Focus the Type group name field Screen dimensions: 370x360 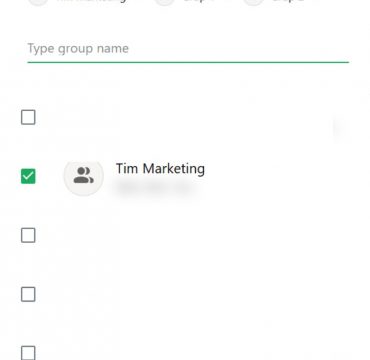pyautogui.click(x=188, y=49)
